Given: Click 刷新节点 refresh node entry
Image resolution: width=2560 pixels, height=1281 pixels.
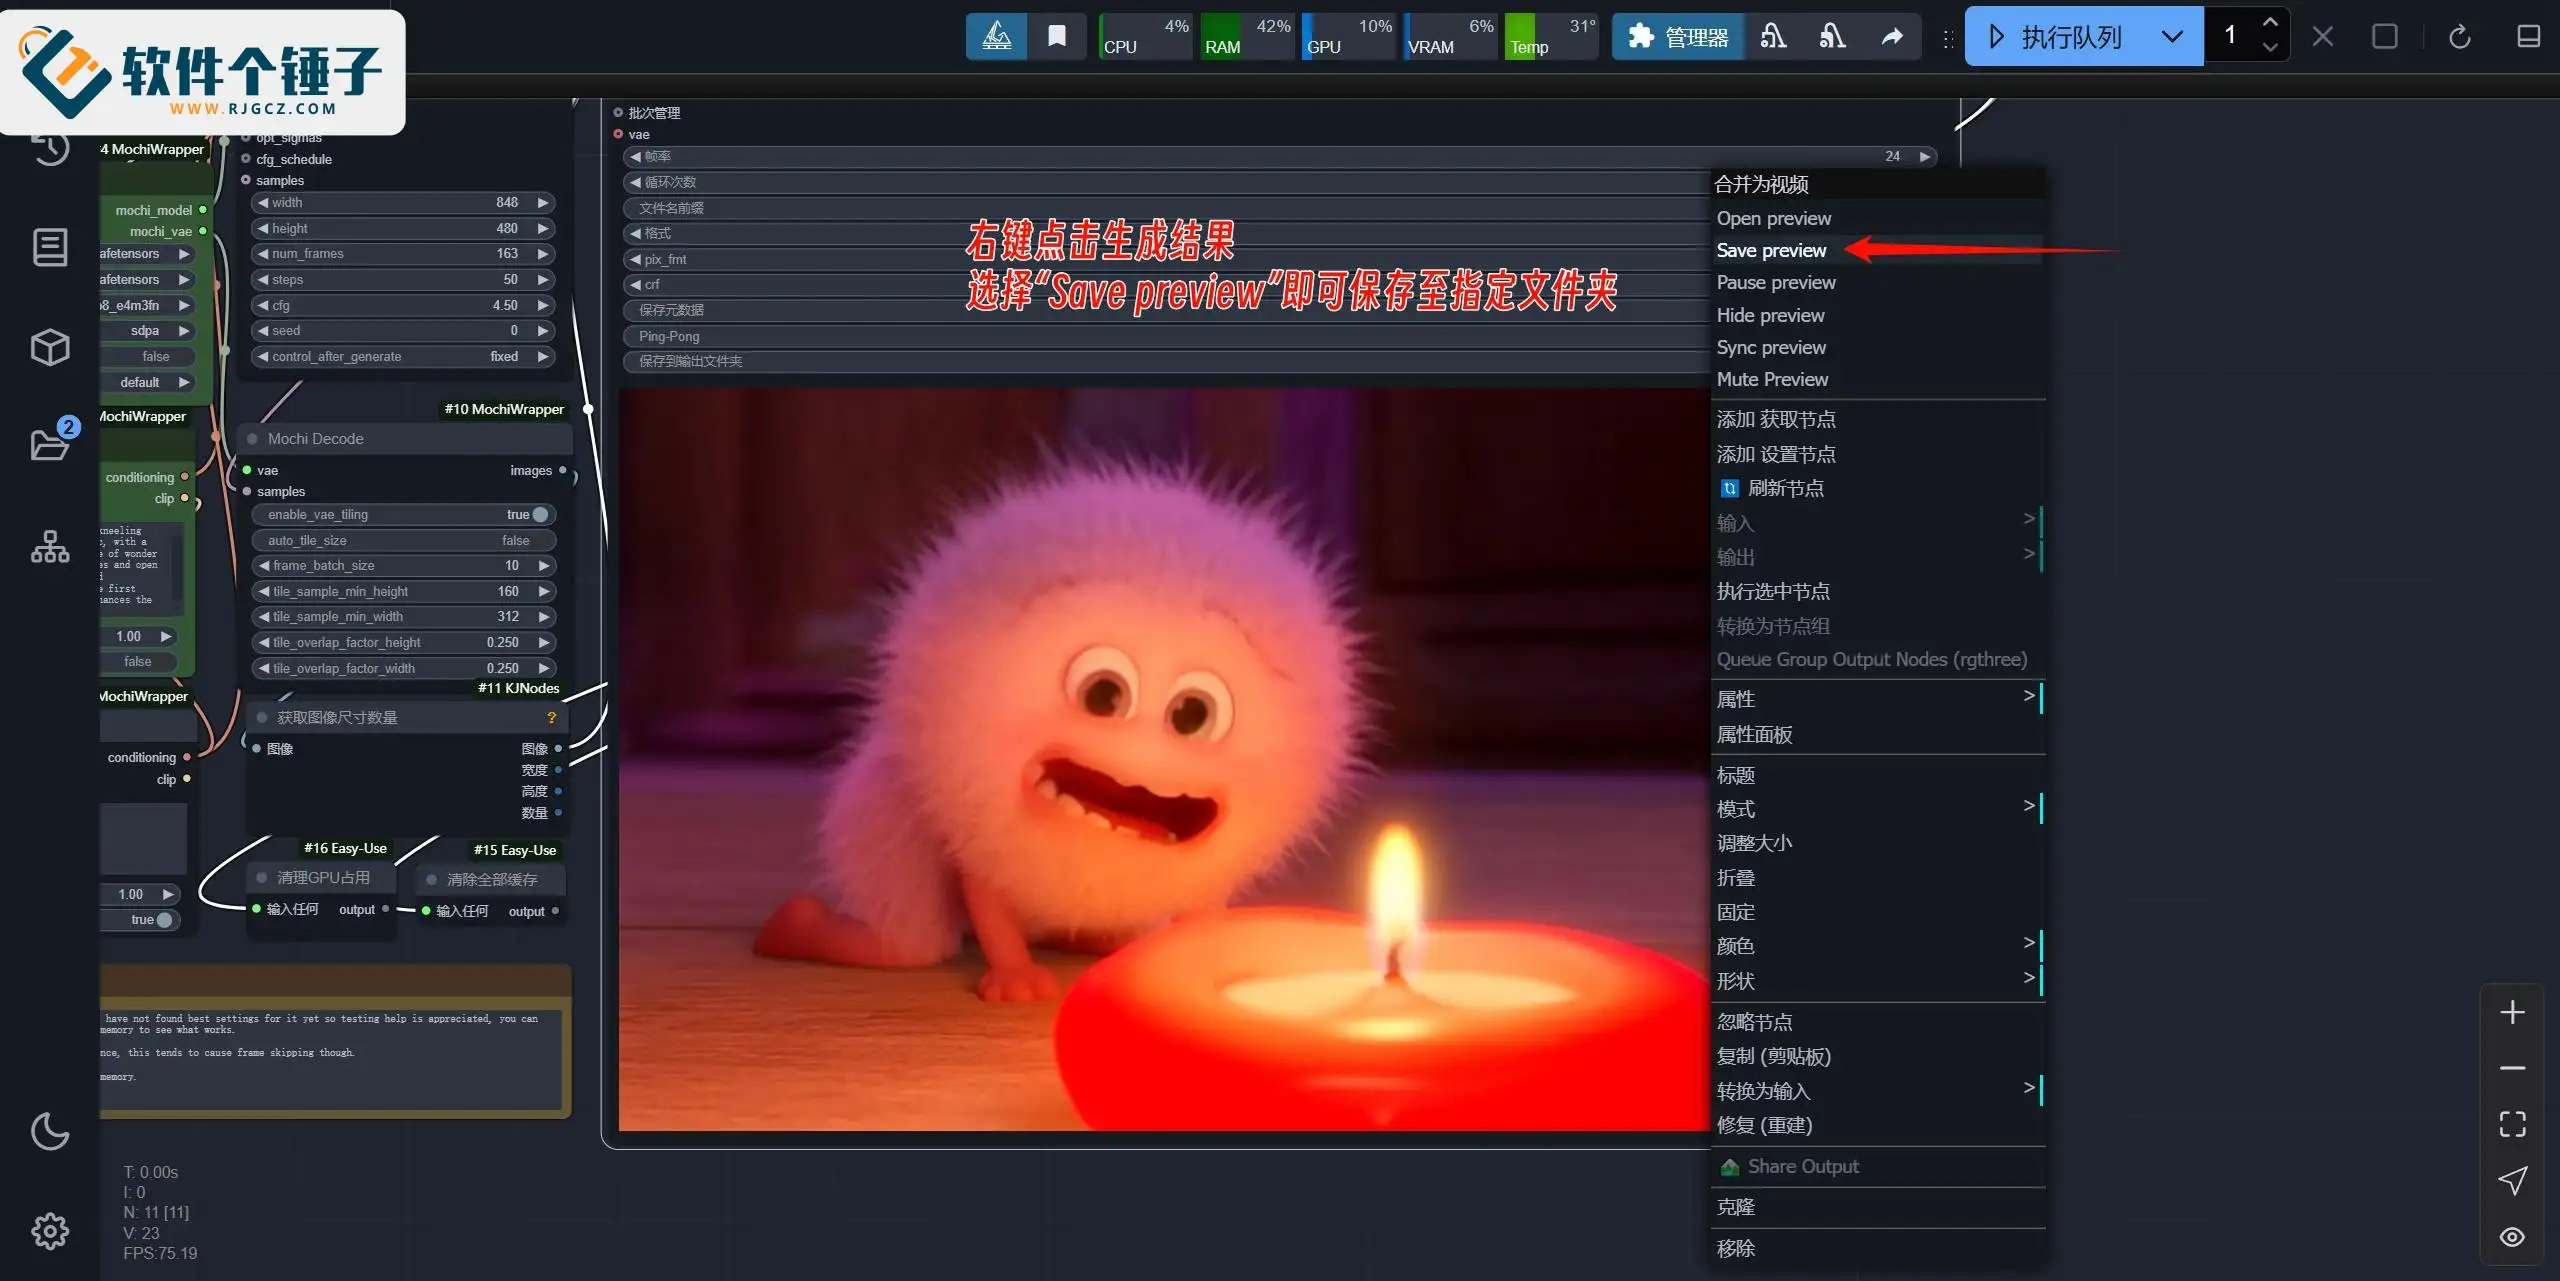Looking at the screenshot, I should coord(1877,488).
